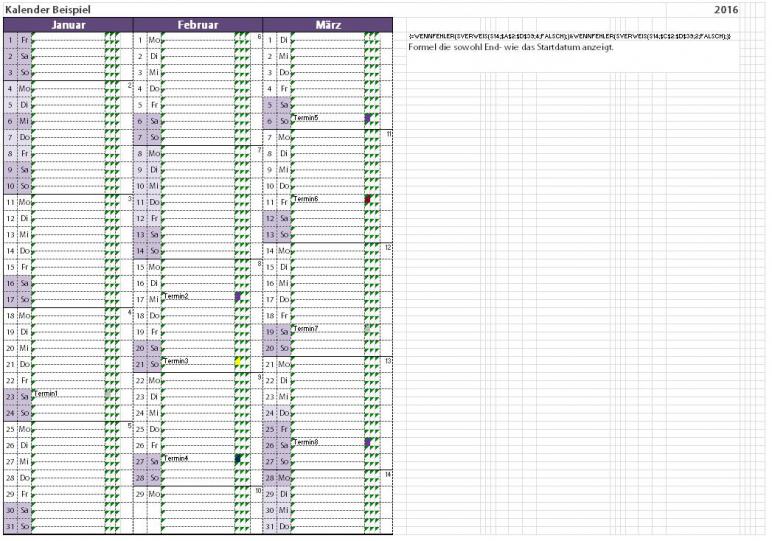This screenshot has width=772, height=541.
Task: Click week number 6 beside 1 Februar
Action: (x=259, y=37)
